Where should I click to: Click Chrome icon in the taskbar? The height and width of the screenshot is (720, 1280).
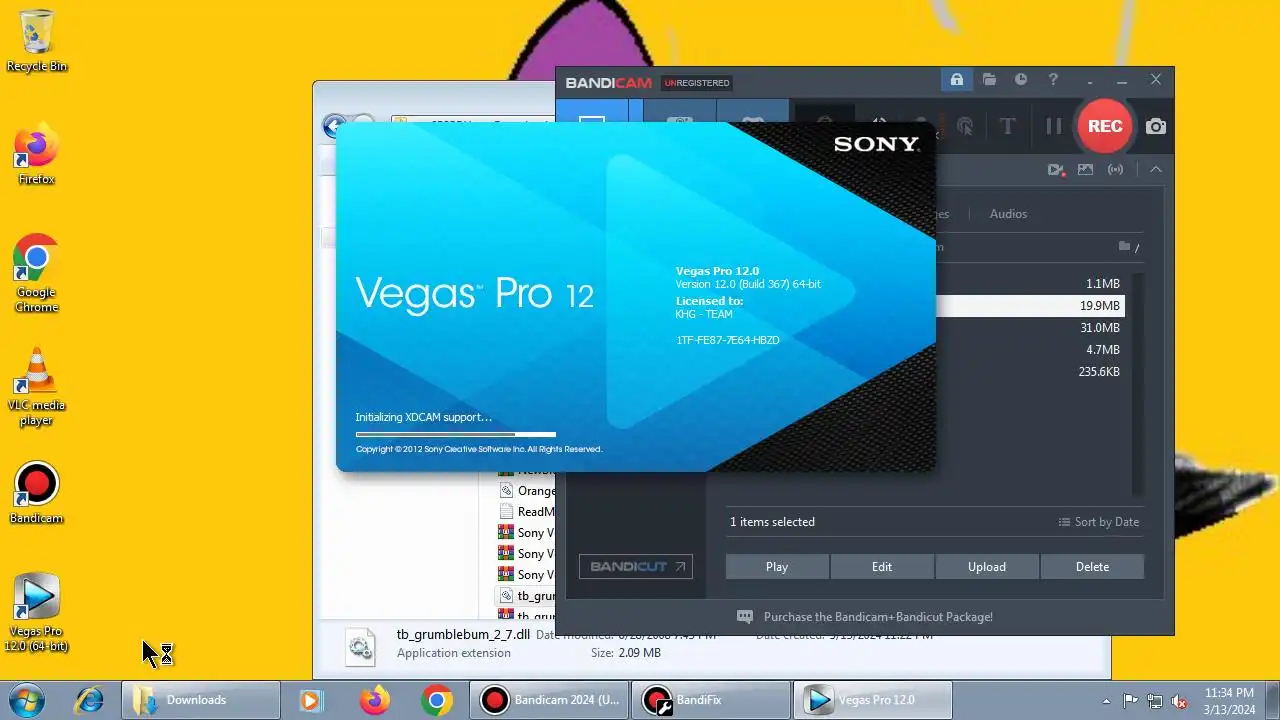pos(436,700)
